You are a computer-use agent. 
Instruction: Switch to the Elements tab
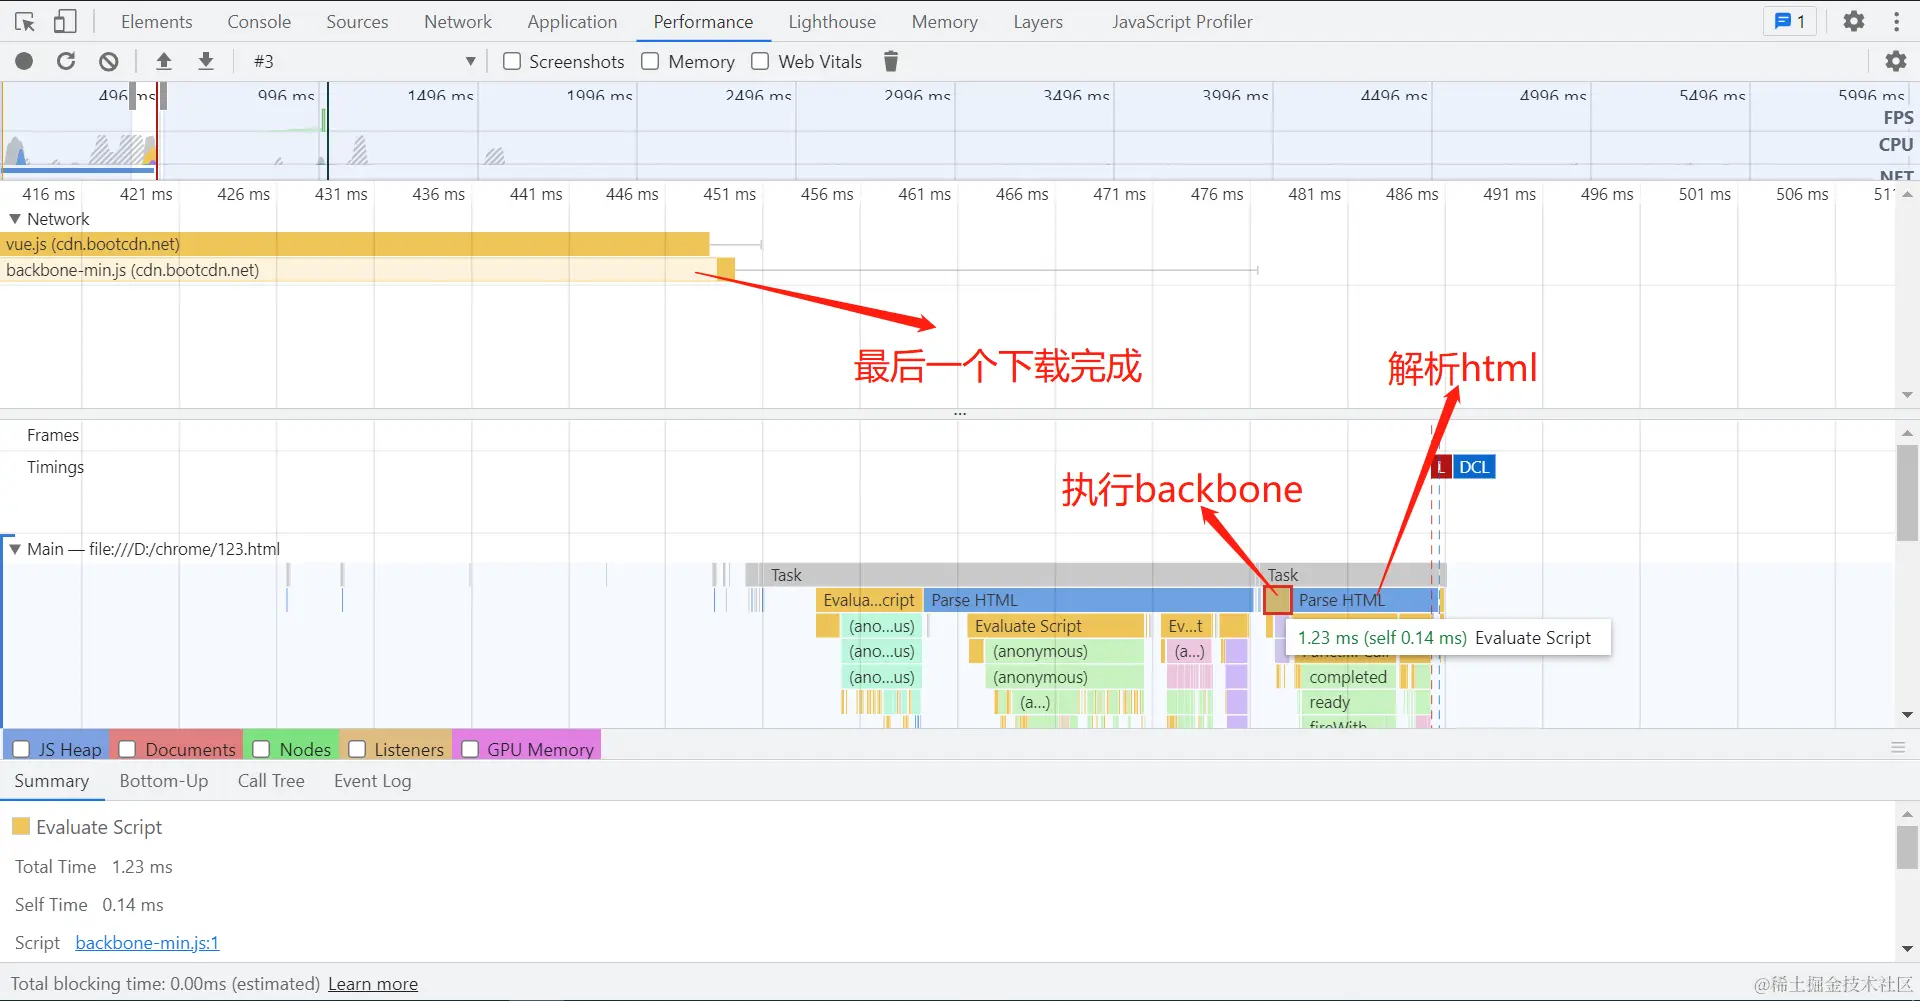[x=157, y=21]
